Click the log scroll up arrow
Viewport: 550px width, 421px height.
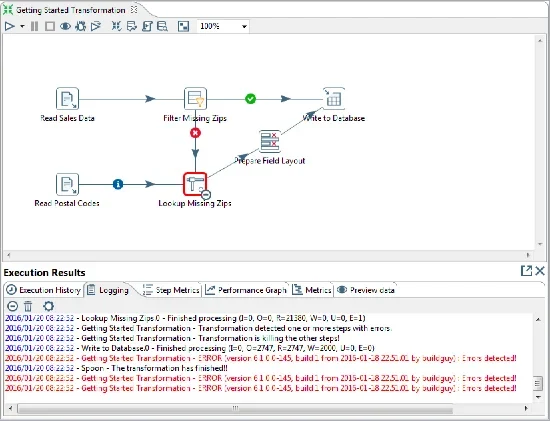[x=538, y=319]
